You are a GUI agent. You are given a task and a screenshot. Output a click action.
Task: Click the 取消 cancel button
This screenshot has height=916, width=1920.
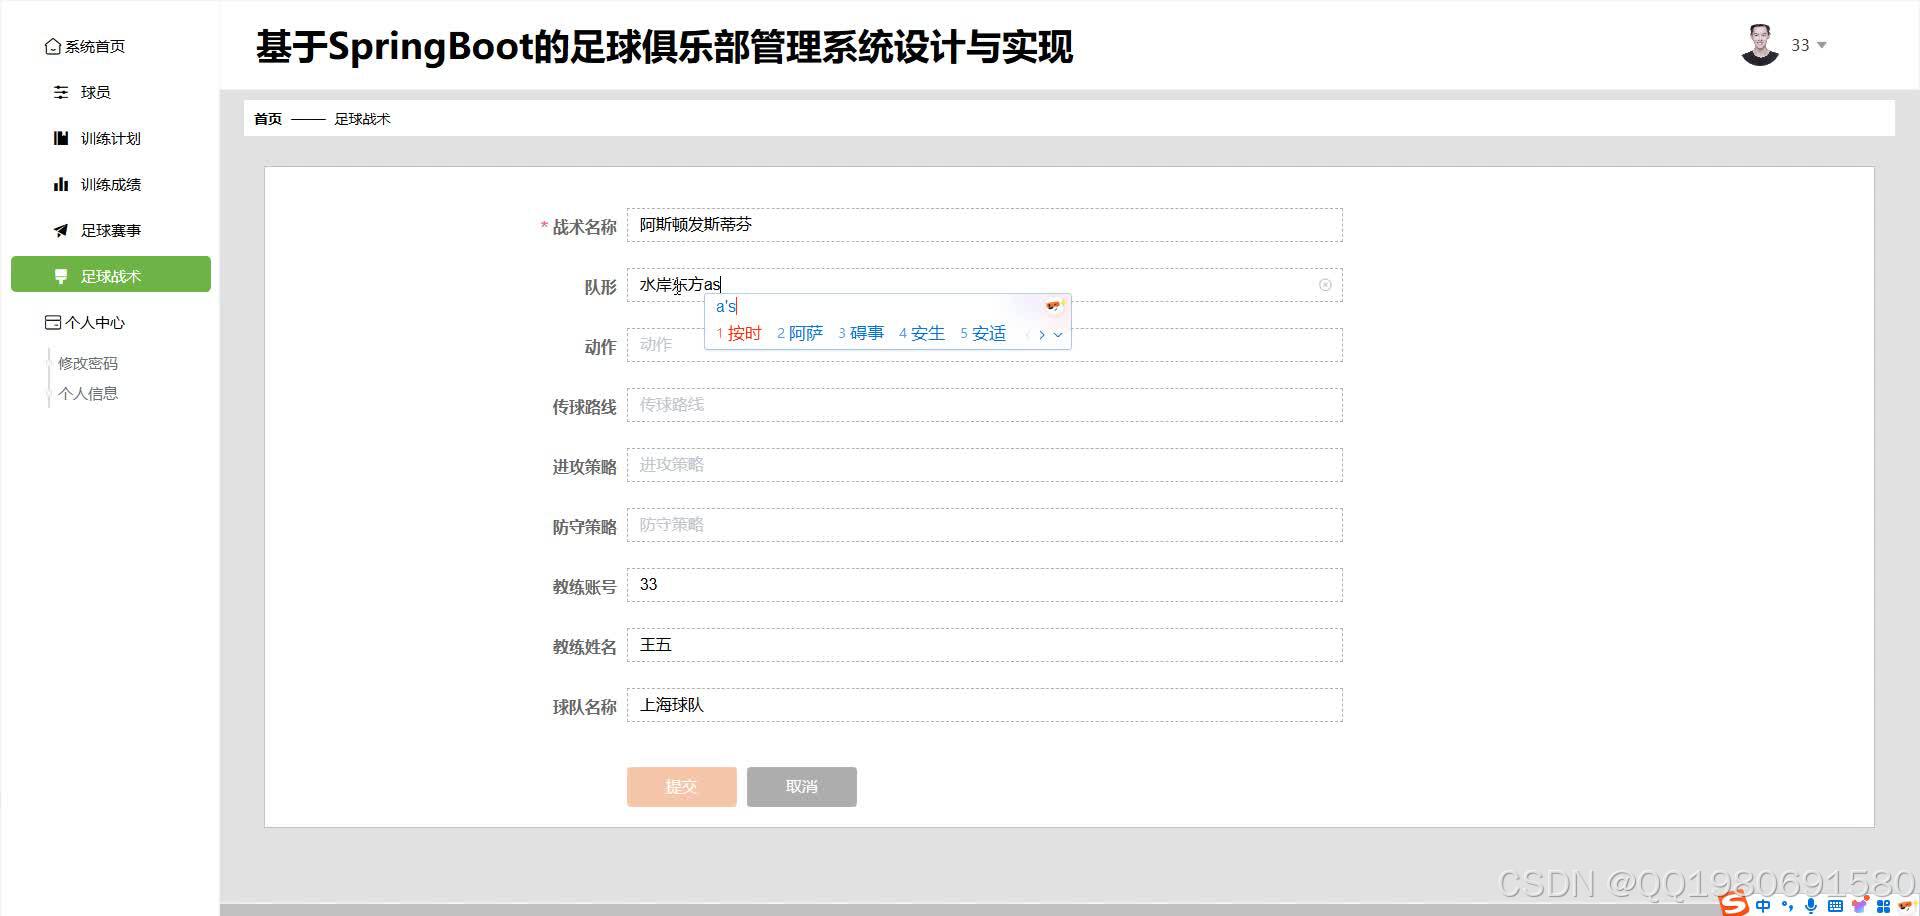[801, 787]
